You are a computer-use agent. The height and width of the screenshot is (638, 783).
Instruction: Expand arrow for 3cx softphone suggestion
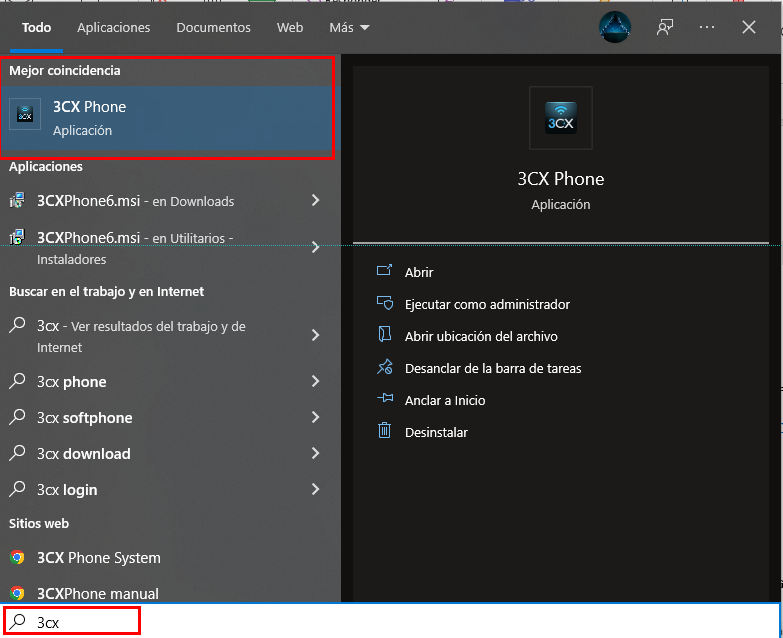(315, 417)
